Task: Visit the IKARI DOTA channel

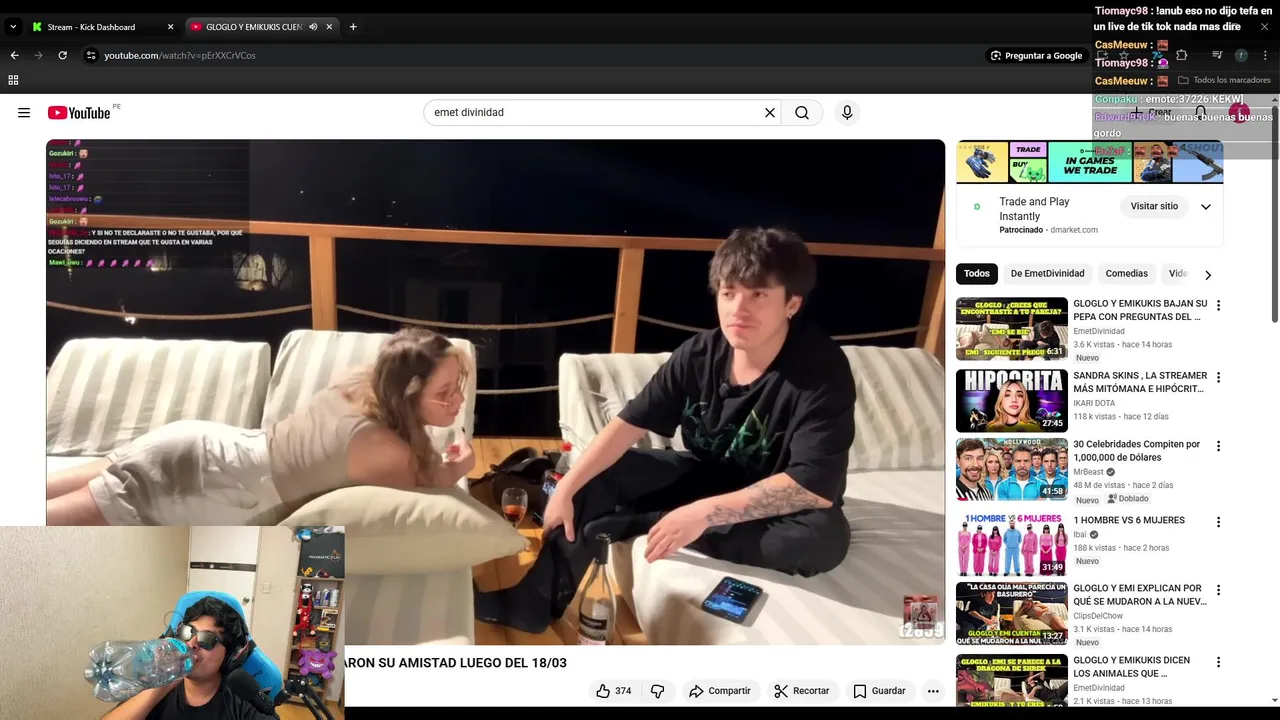Action: [x=1094, y=404]
